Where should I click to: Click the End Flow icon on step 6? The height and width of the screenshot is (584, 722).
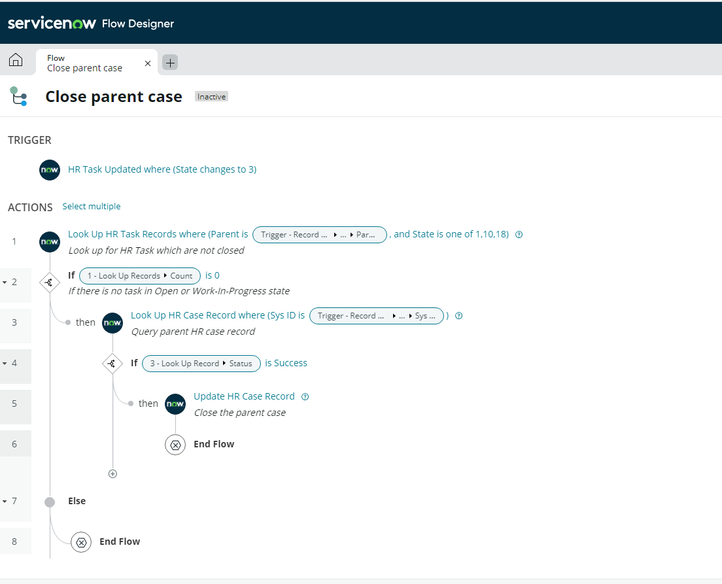point(175,445)
